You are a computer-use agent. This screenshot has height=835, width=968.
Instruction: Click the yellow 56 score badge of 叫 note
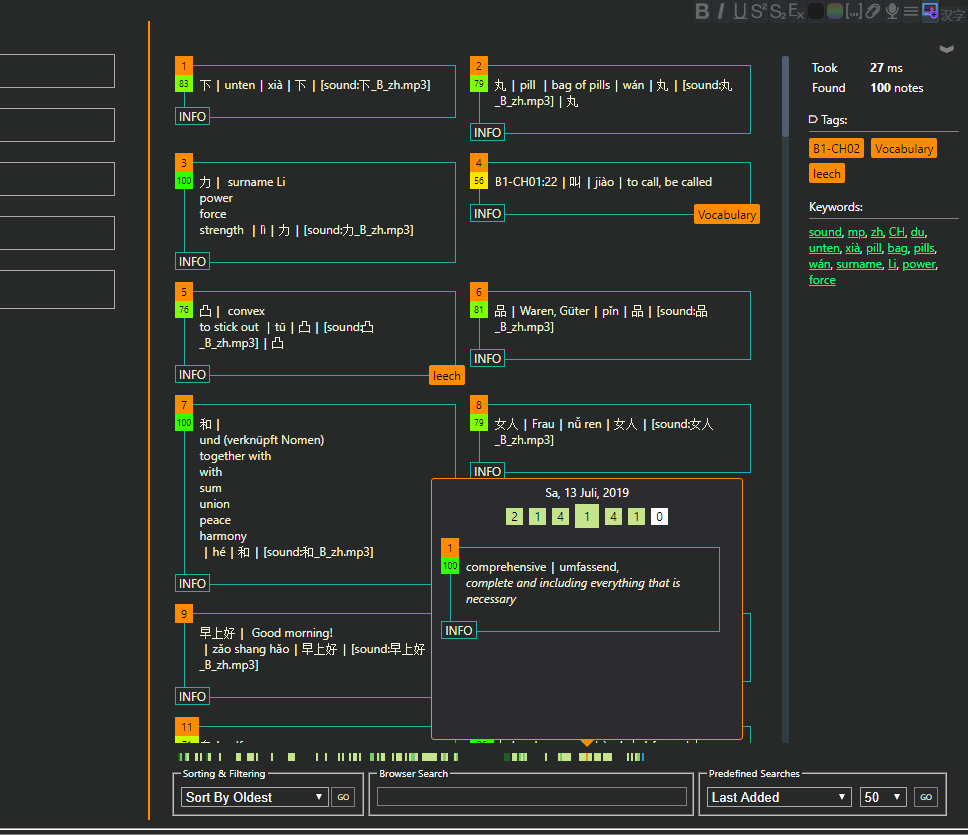[x=479, y=181]
